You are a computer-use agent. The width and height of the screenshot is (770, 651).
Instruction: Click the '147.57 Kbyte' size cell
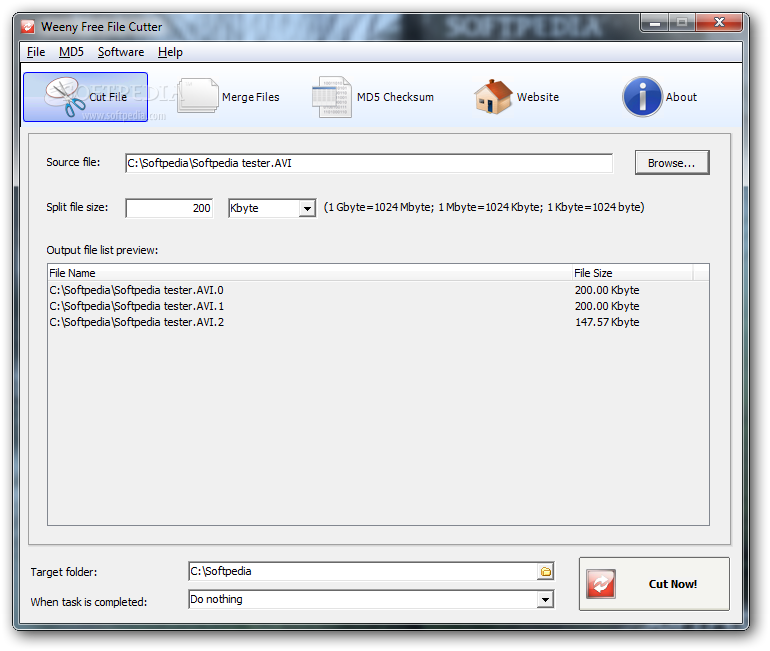pyautogui.click(x=607, y=322)
